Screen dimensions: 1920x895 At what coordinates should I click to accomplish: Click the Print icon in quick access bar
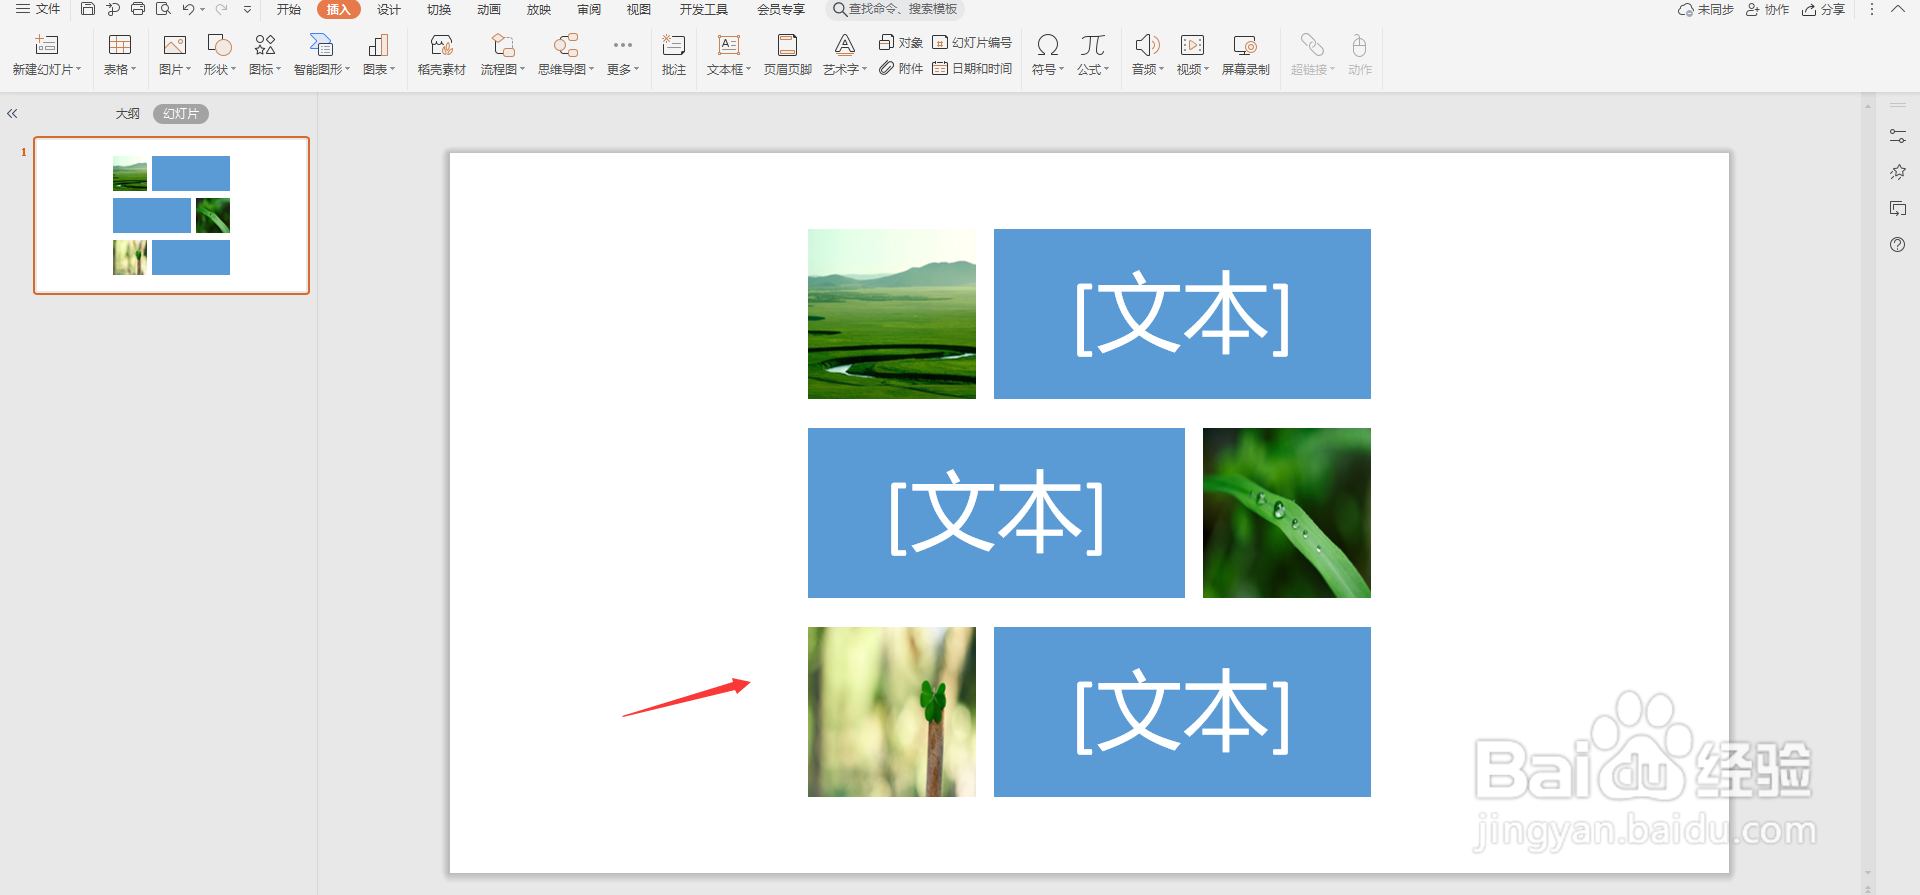tap(138, 9)
